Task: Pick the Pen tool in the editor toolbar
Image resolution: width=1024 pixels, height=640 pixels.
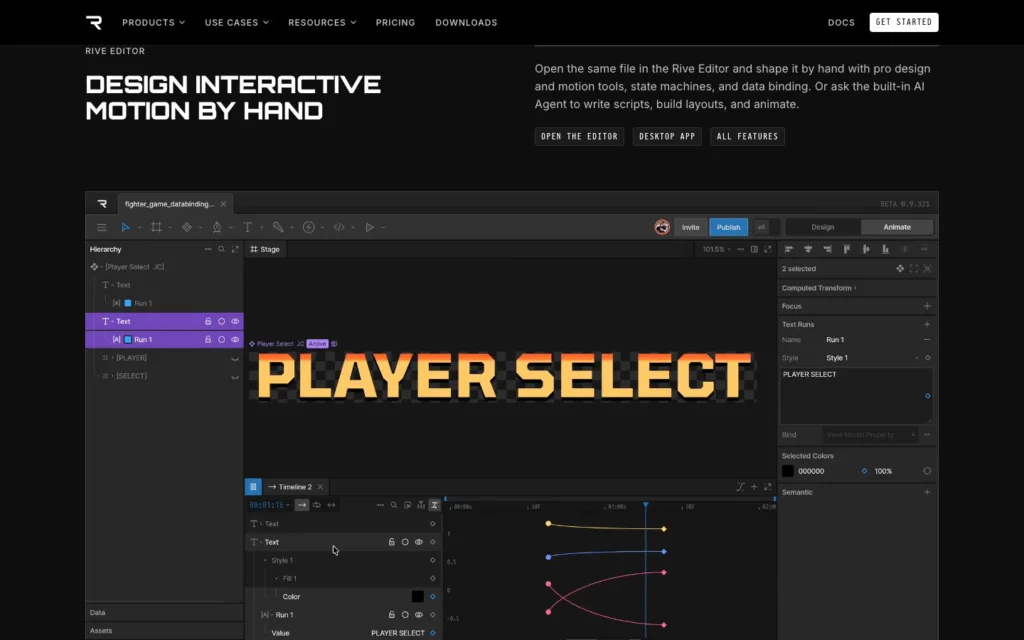Action: 217,227
